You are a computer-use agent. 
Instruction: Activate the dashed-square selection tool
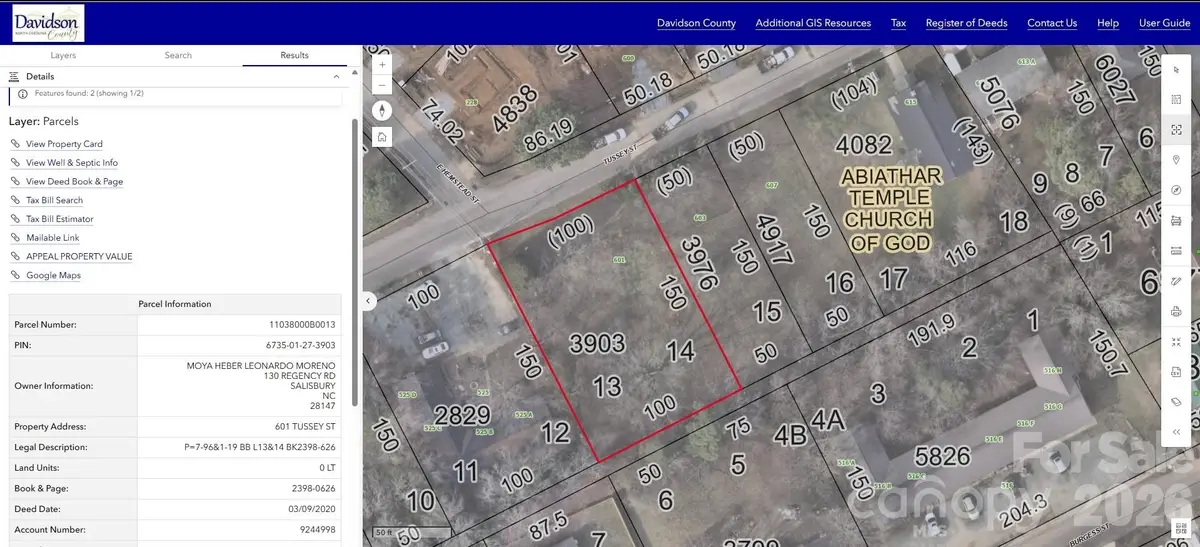click(x=1176, y=99)
